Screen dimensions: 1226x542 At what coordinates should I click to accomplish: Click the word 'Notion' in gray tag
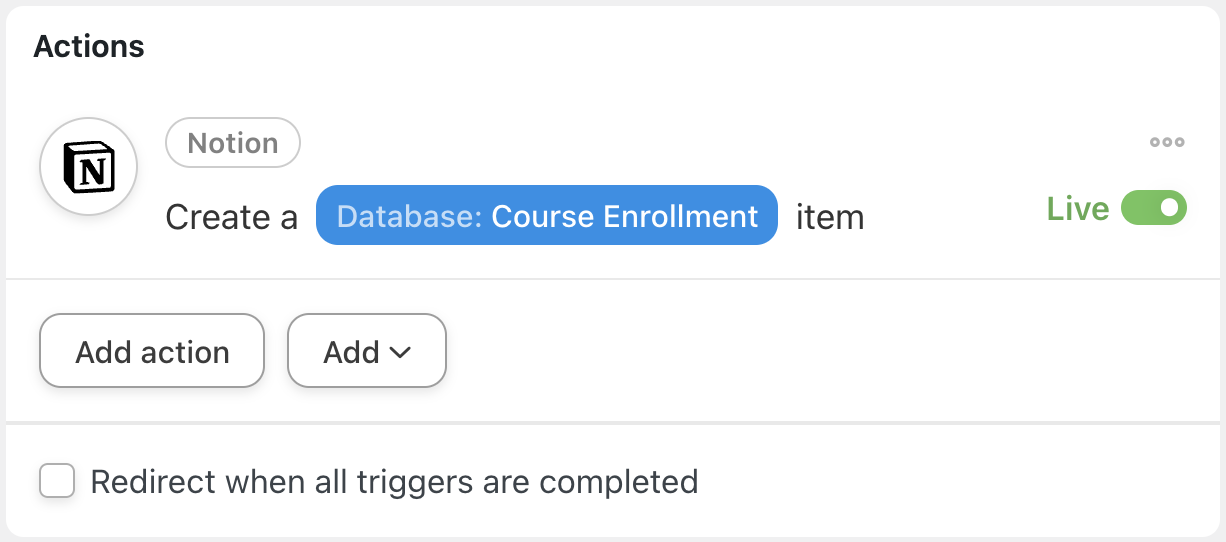tap(233, 143)
